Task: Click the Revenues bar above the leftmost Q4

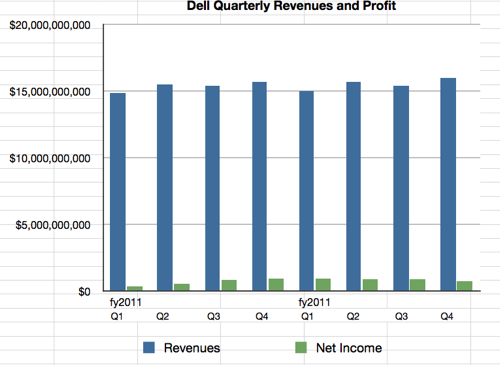Action: [x=259, y=186]
